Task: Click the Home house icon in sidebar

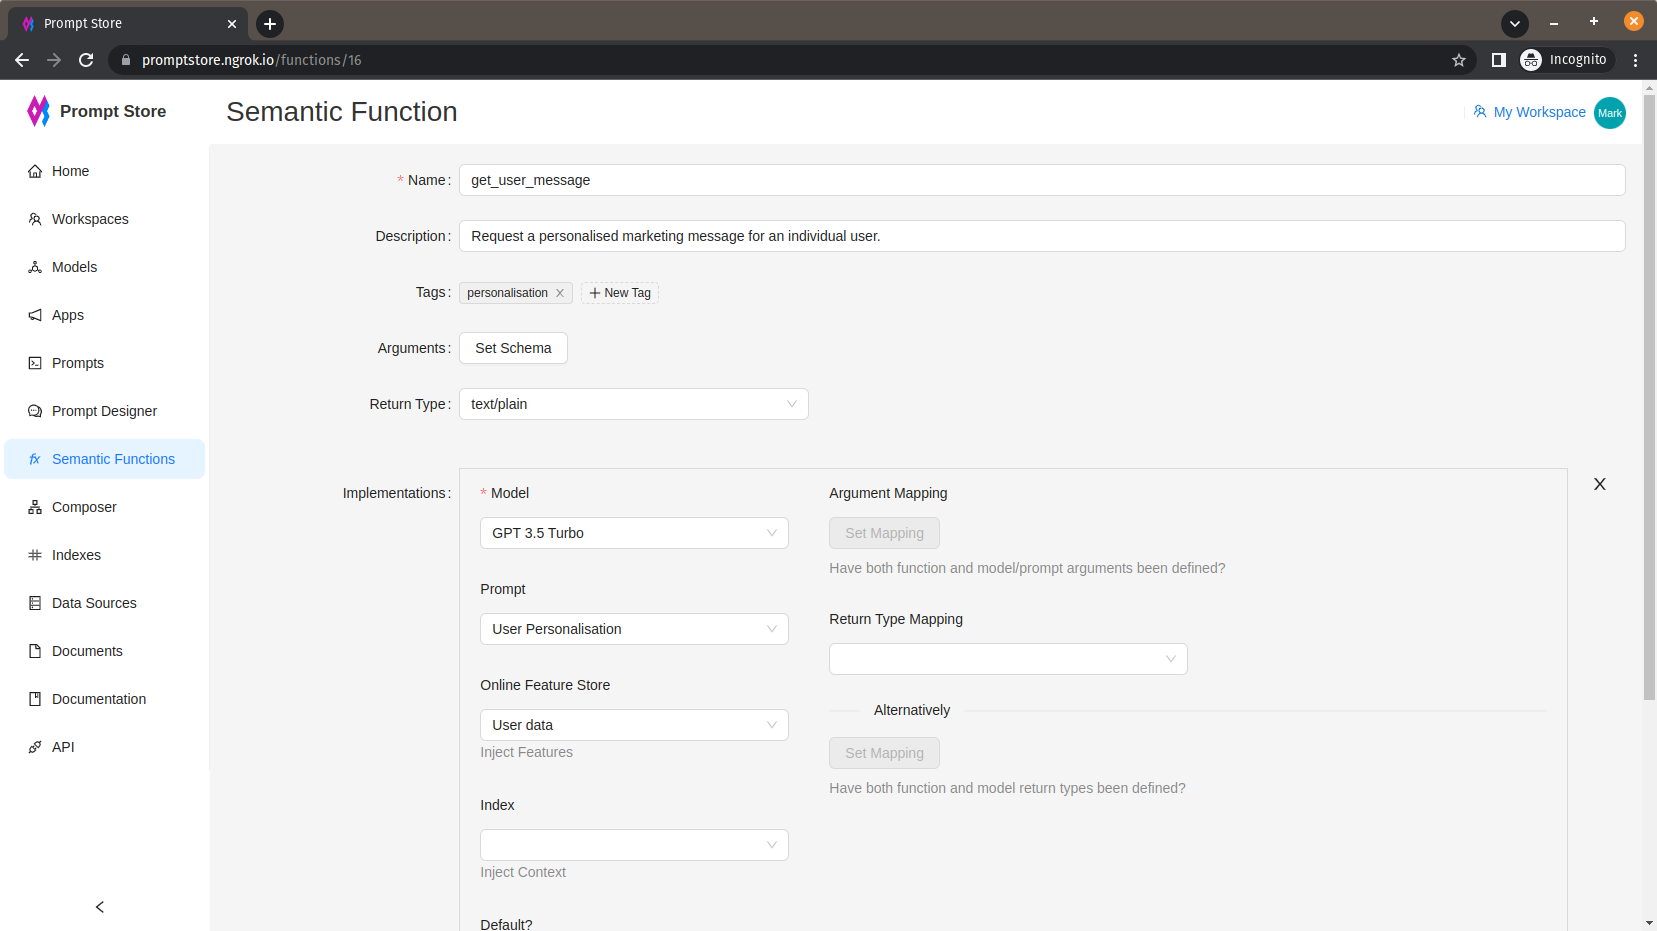Action: 35,171
